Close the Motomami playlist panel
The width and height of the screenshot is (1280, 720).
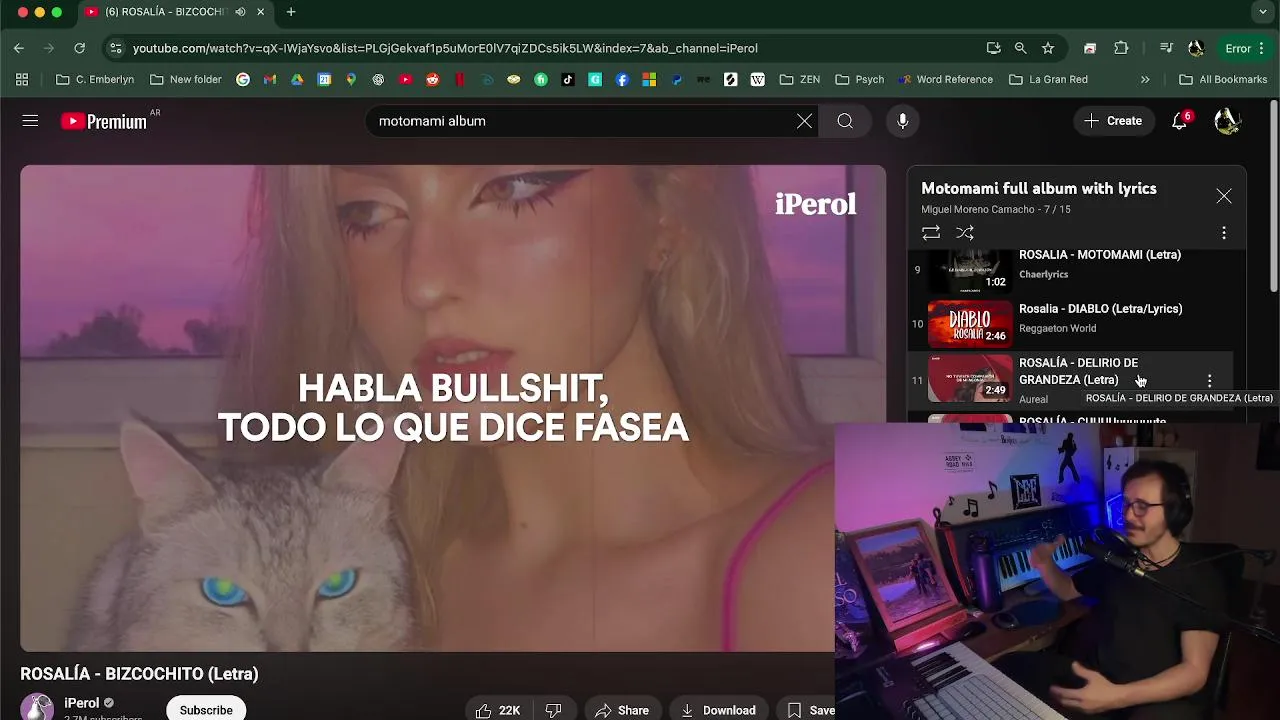[x=1224, y=196]
